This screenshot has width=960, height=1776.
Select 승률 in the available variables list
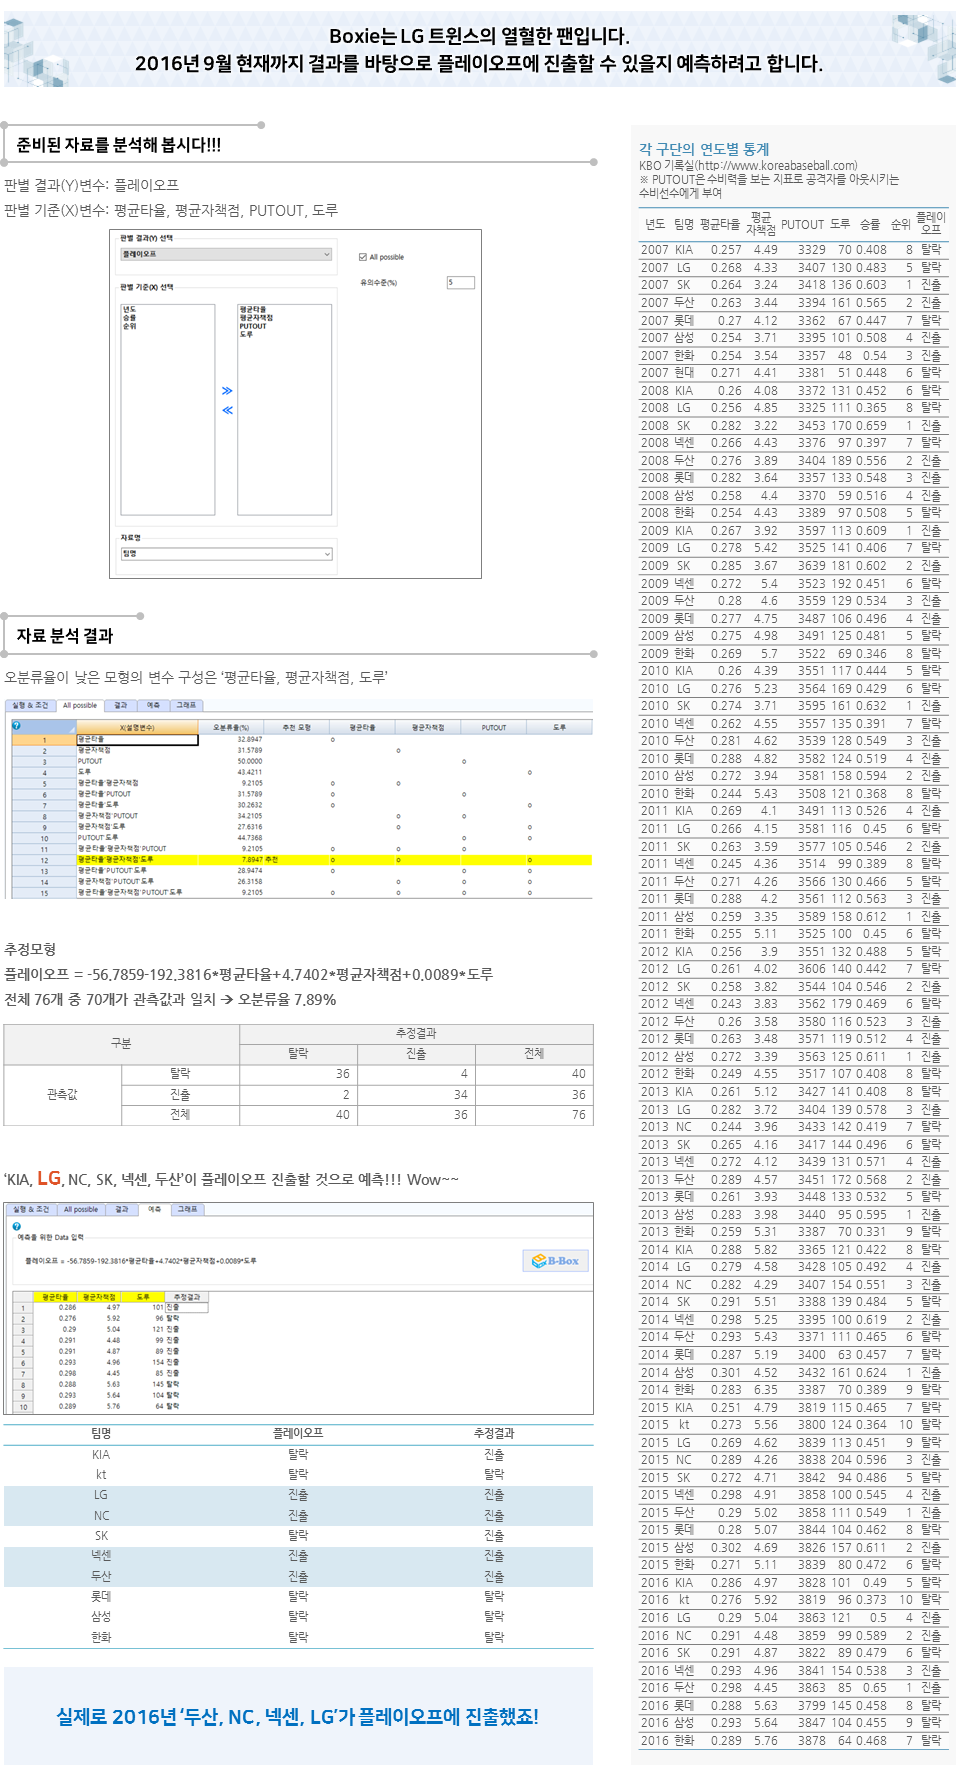pyautogui.click(x=129, y=318)
